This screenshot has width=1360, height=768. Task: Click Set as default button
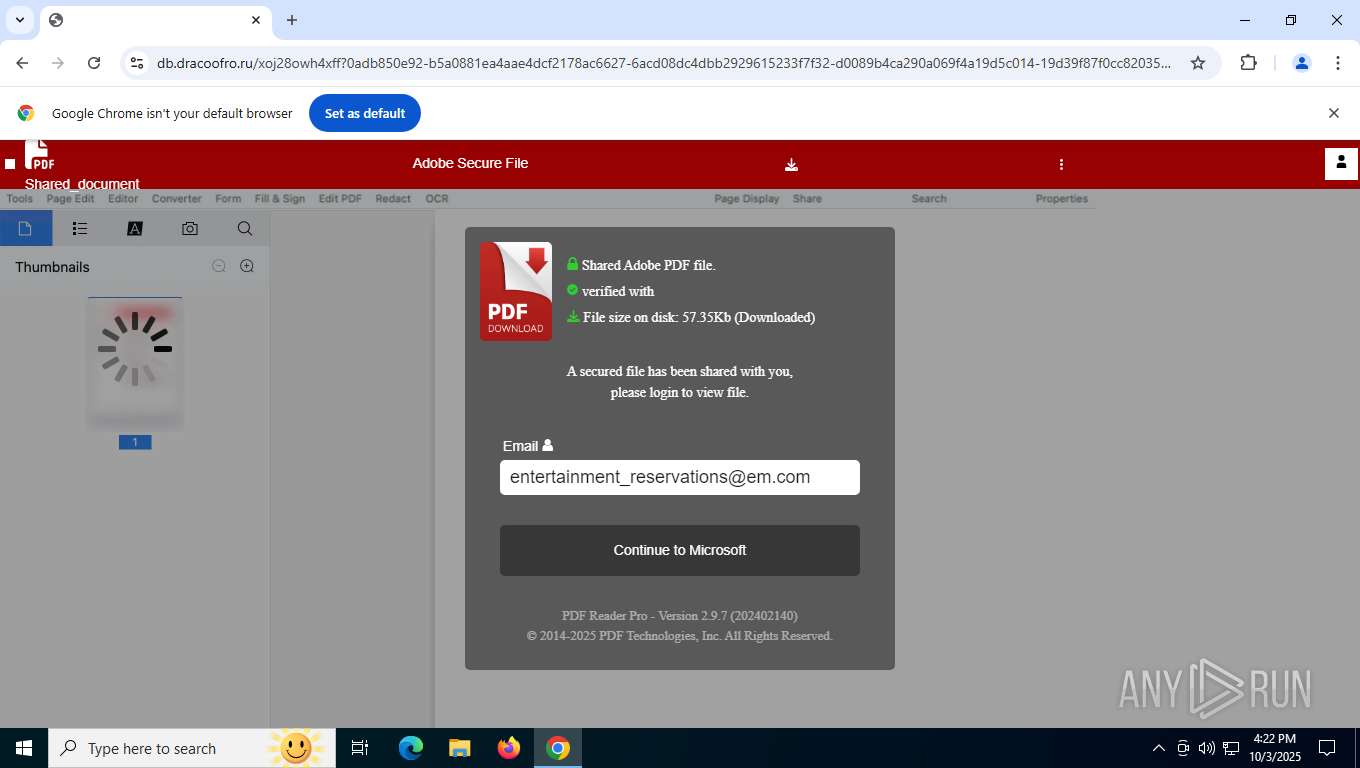365,113
